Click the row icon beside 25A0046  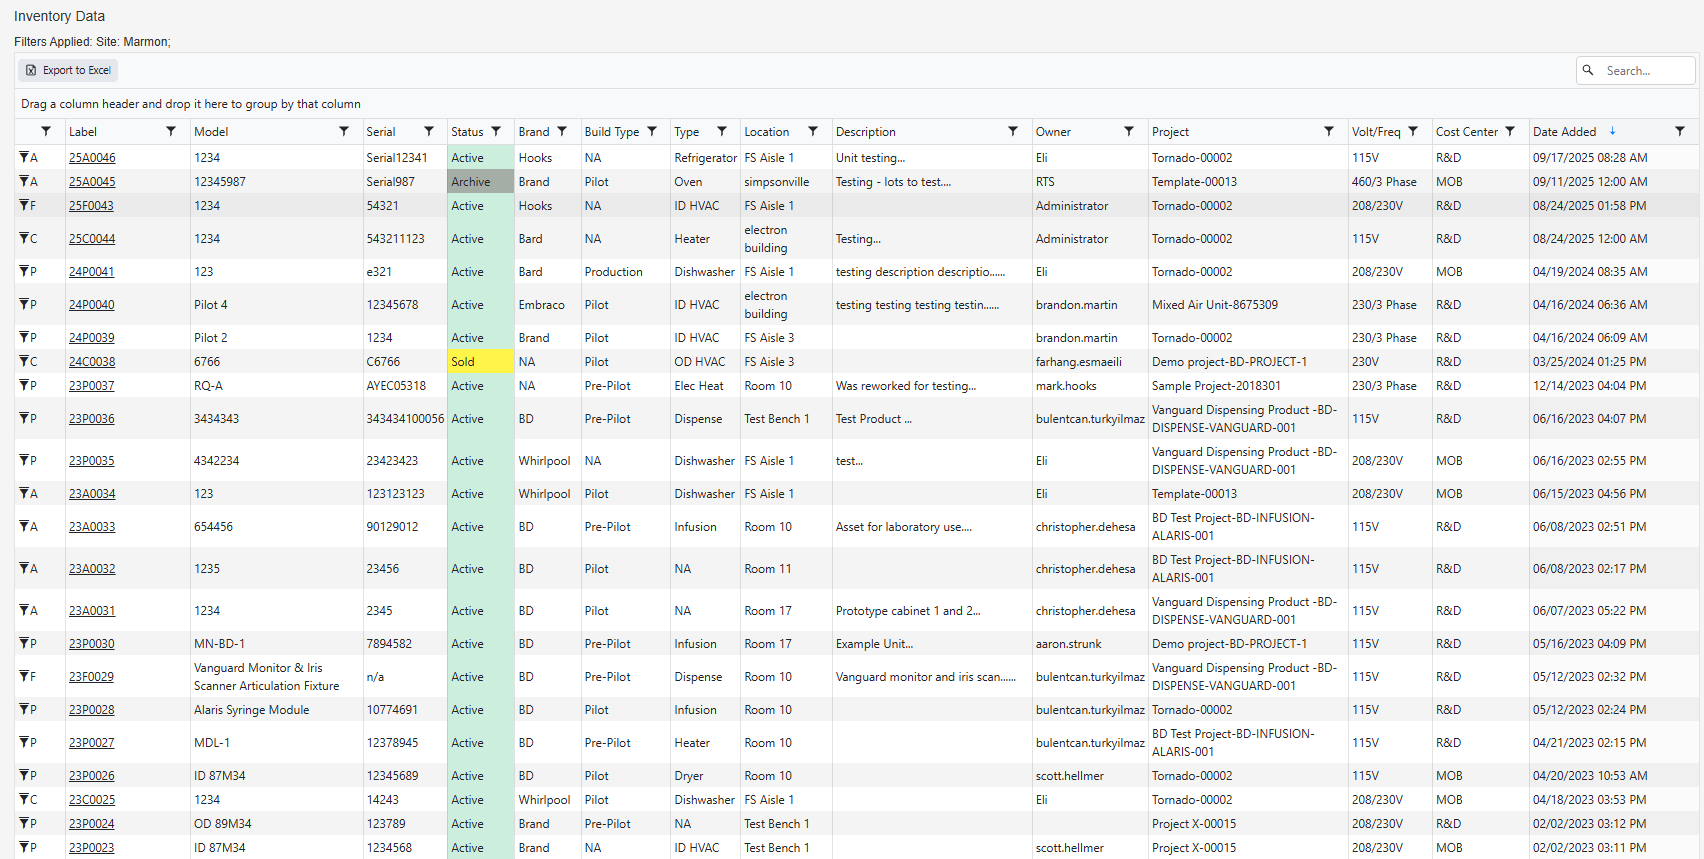[x=25, y=157]
